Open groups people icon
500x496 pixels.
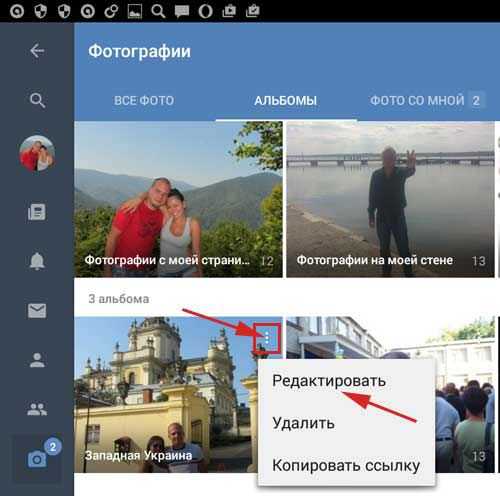coord(37,409)
